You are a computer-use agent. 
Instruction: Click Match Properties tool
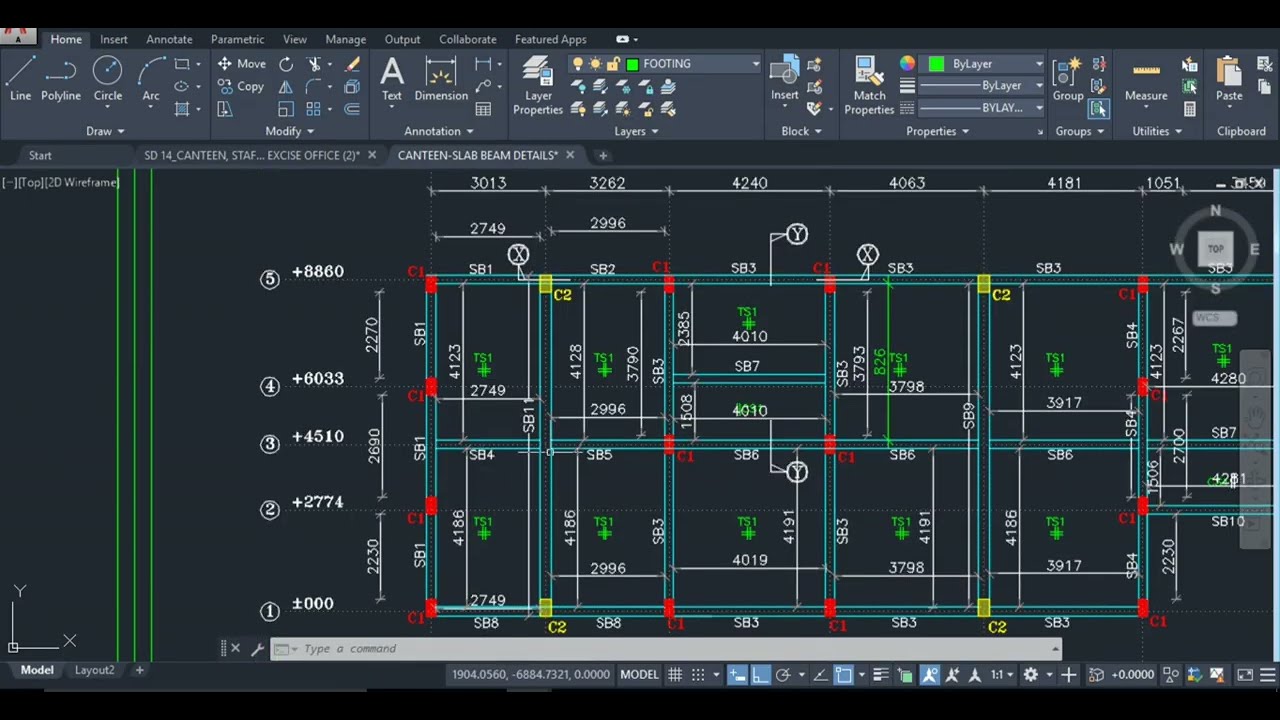pos(869,86)
